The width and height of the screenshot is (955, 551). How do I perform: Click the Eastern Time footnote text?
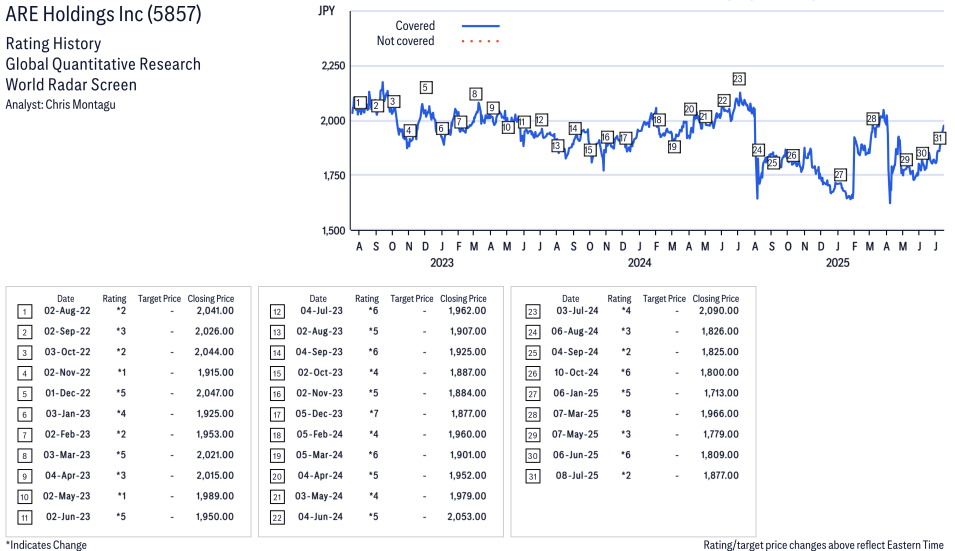(x=823, y=545)
